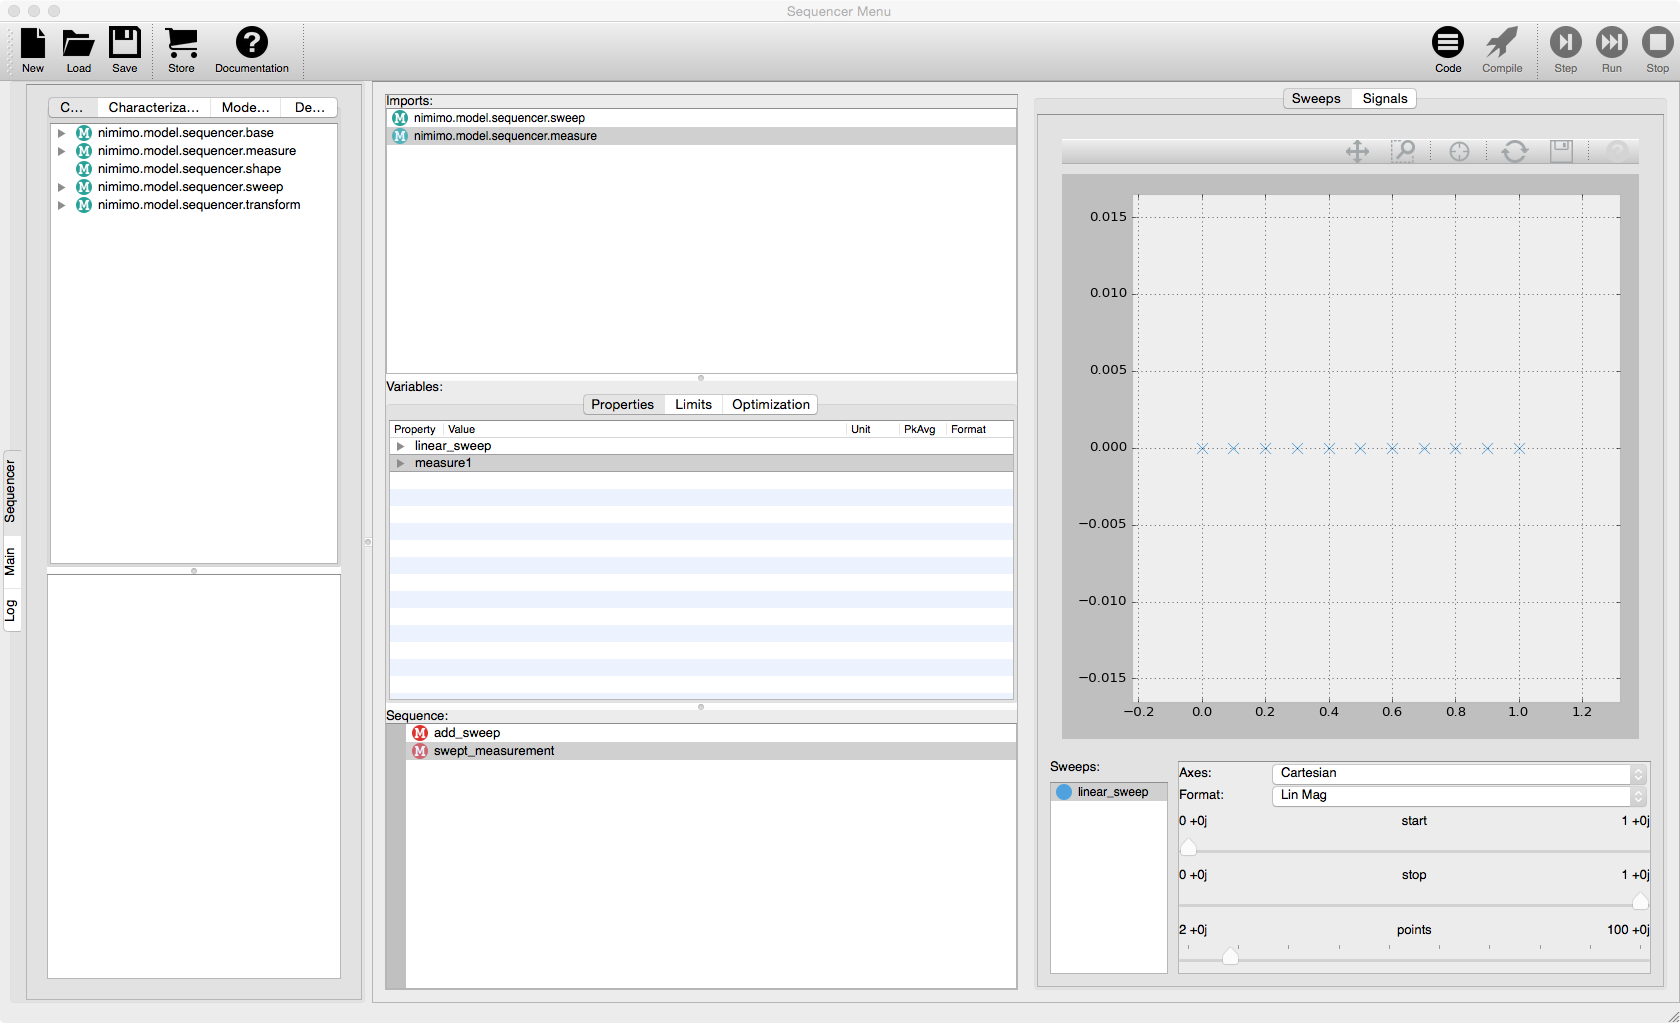Select add_sweep in the Sequence list

tap(711, 733)
